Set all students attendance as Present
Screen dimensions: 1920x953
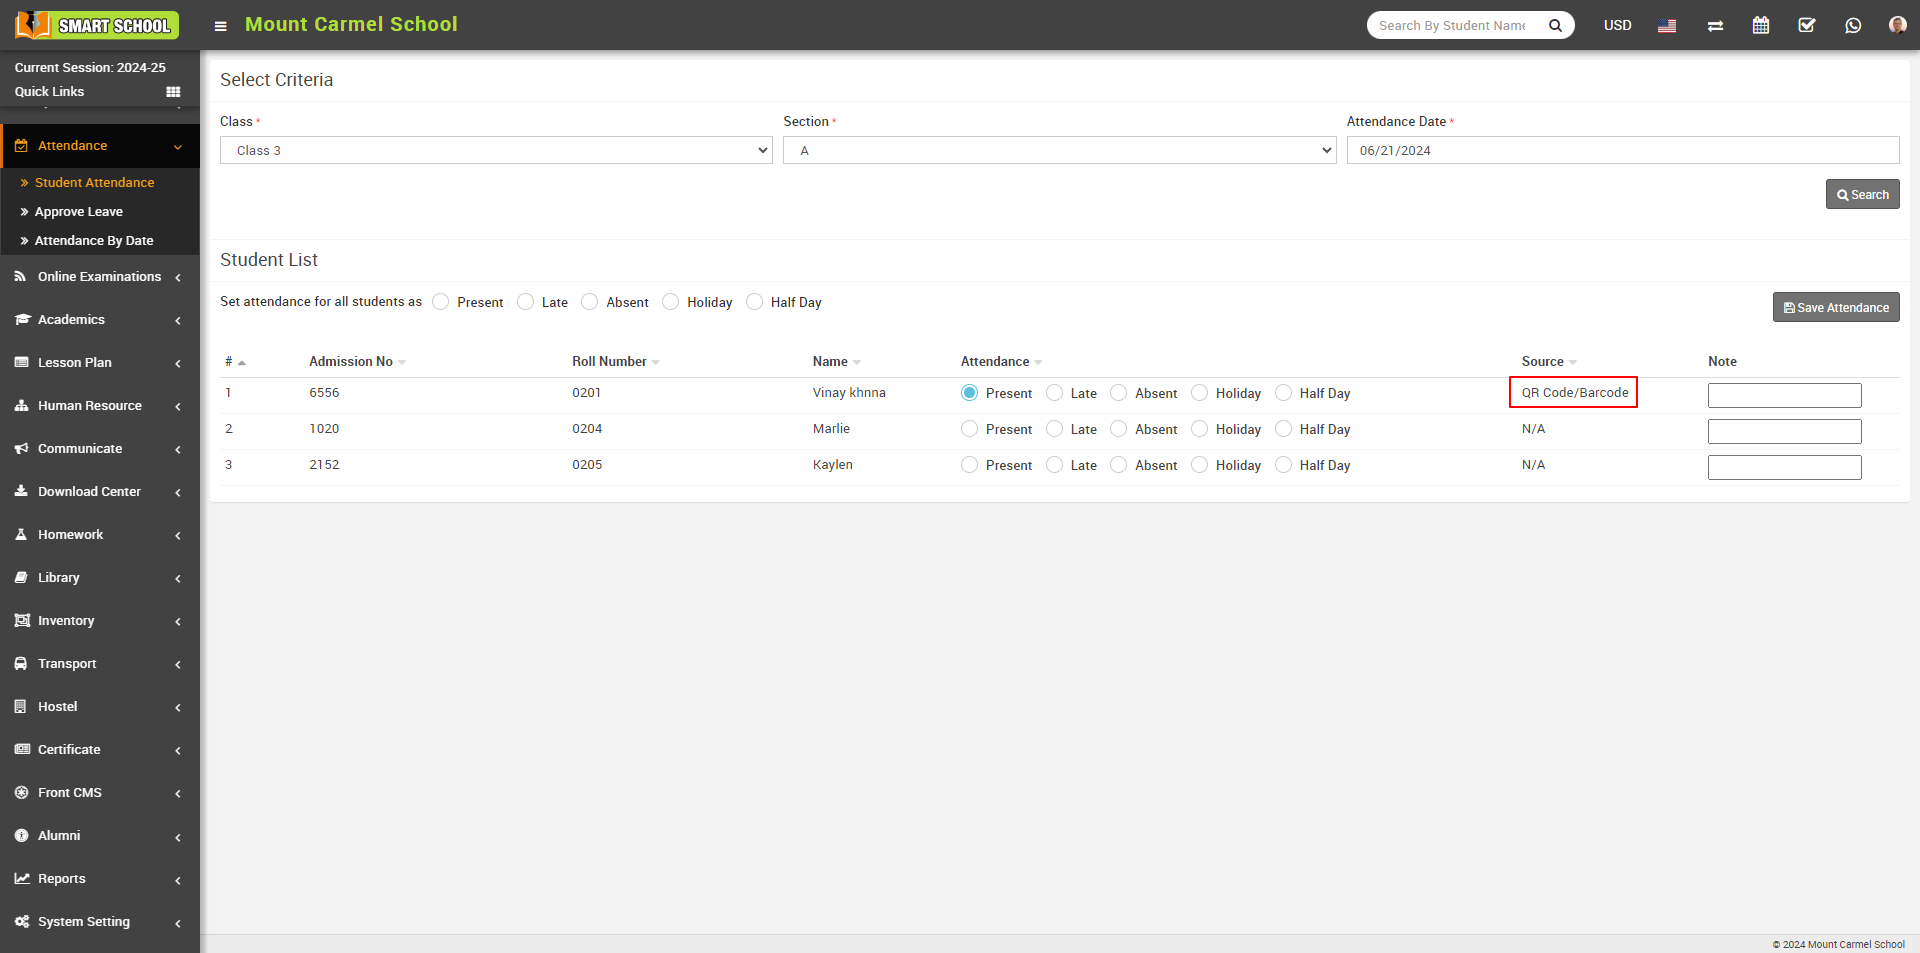tap(440, 301)
